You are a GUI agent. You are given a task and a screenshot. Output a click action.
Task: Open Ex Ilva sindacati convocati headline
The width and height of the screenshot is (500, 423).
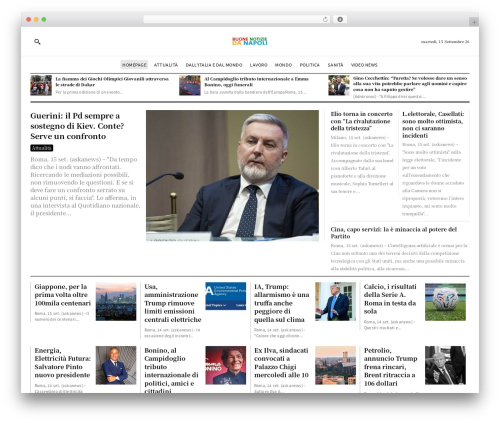coord(281,363)
